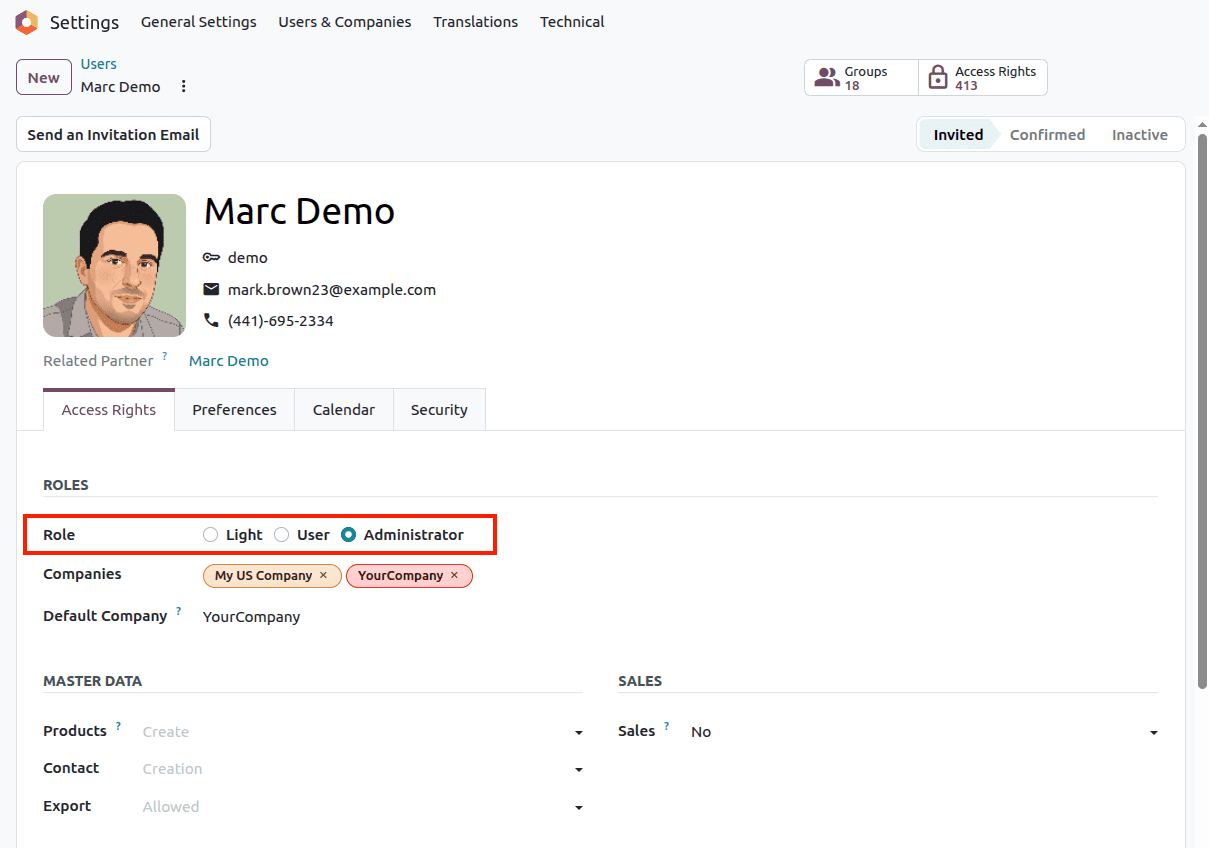The width and height of the screenshot is (1209, 848).
Task: Click the page vertical scrollbar
Action: (x=1202, y=410)
